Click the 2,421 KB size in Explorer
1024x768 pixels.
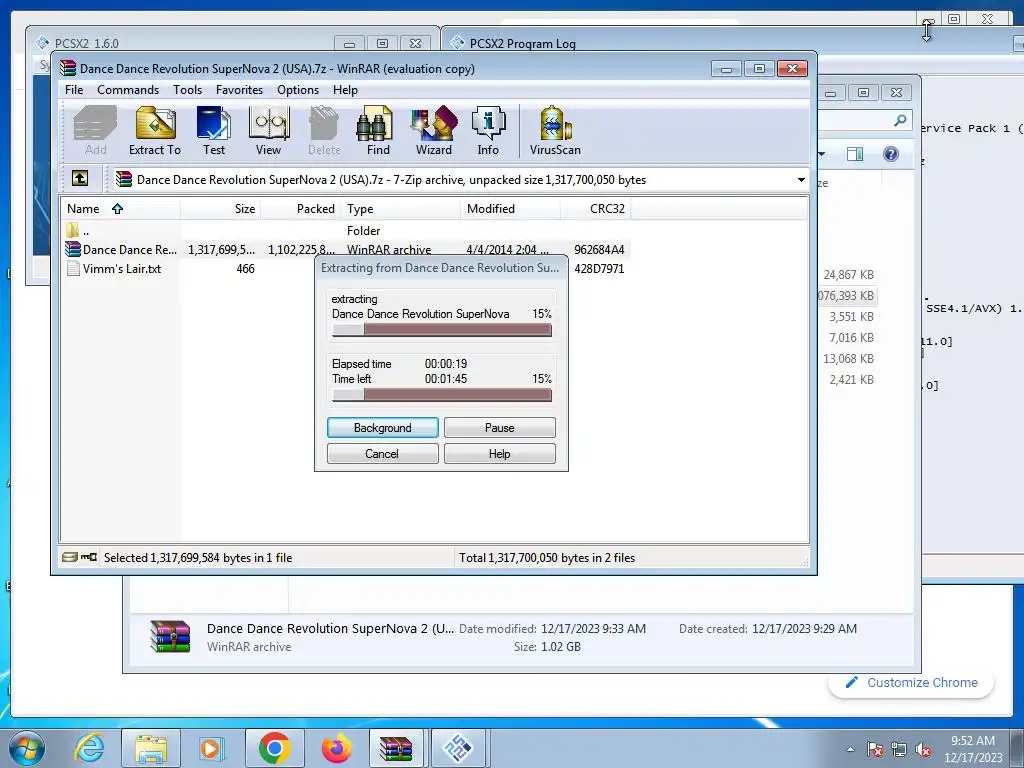(x=851, y=379)
